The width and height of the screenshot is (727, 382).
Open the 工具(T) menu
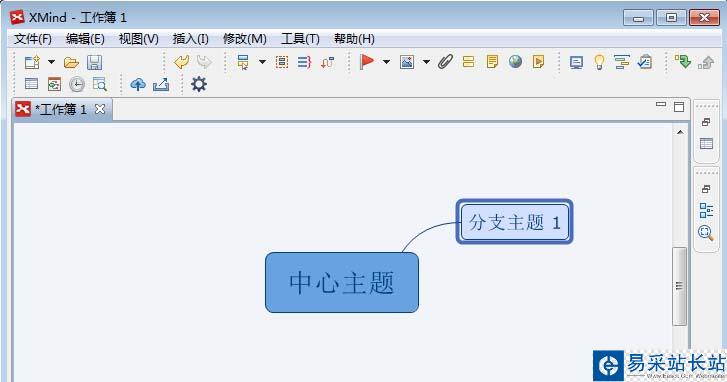tap(300, 39)
